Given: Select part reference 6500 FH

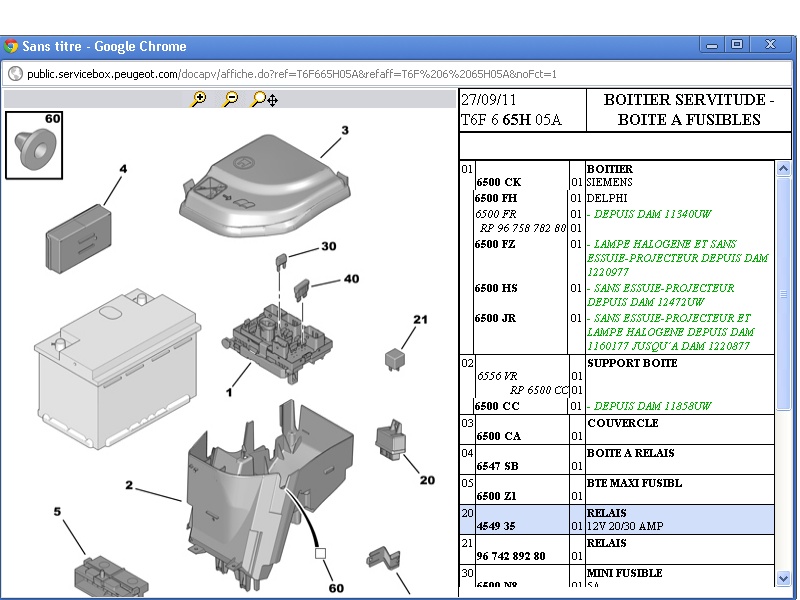Looking at the screenshot, I should pos(495,198).
